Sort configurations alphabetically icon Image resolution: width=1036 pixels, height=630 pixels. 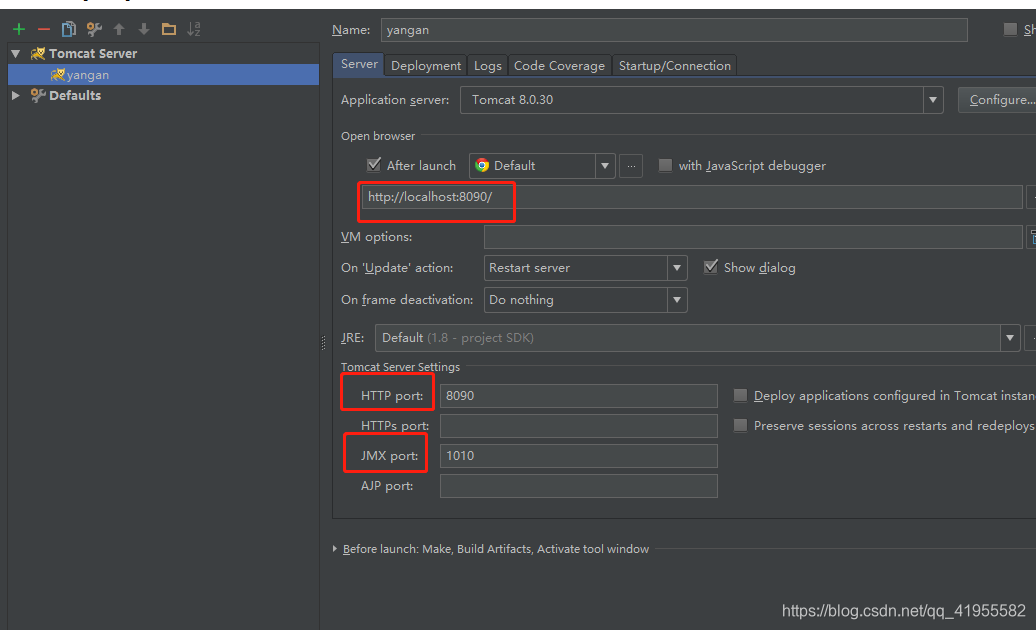pos(194,29)
